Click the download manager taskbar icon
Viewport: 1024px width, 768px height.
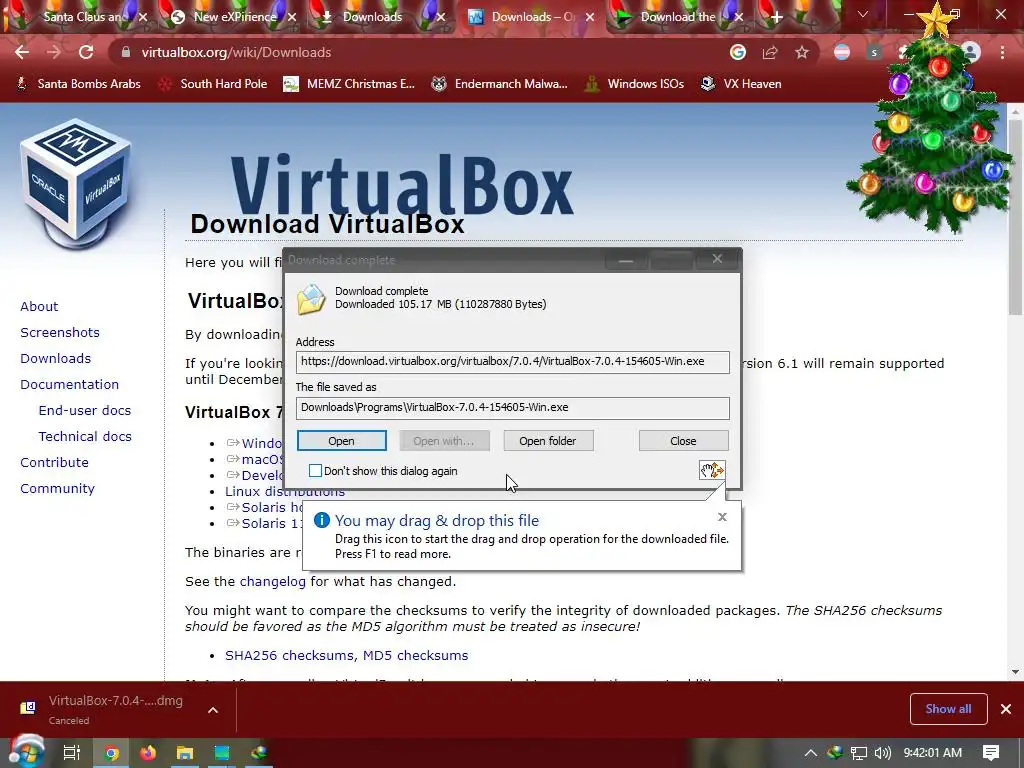click(x=259, y=753)
